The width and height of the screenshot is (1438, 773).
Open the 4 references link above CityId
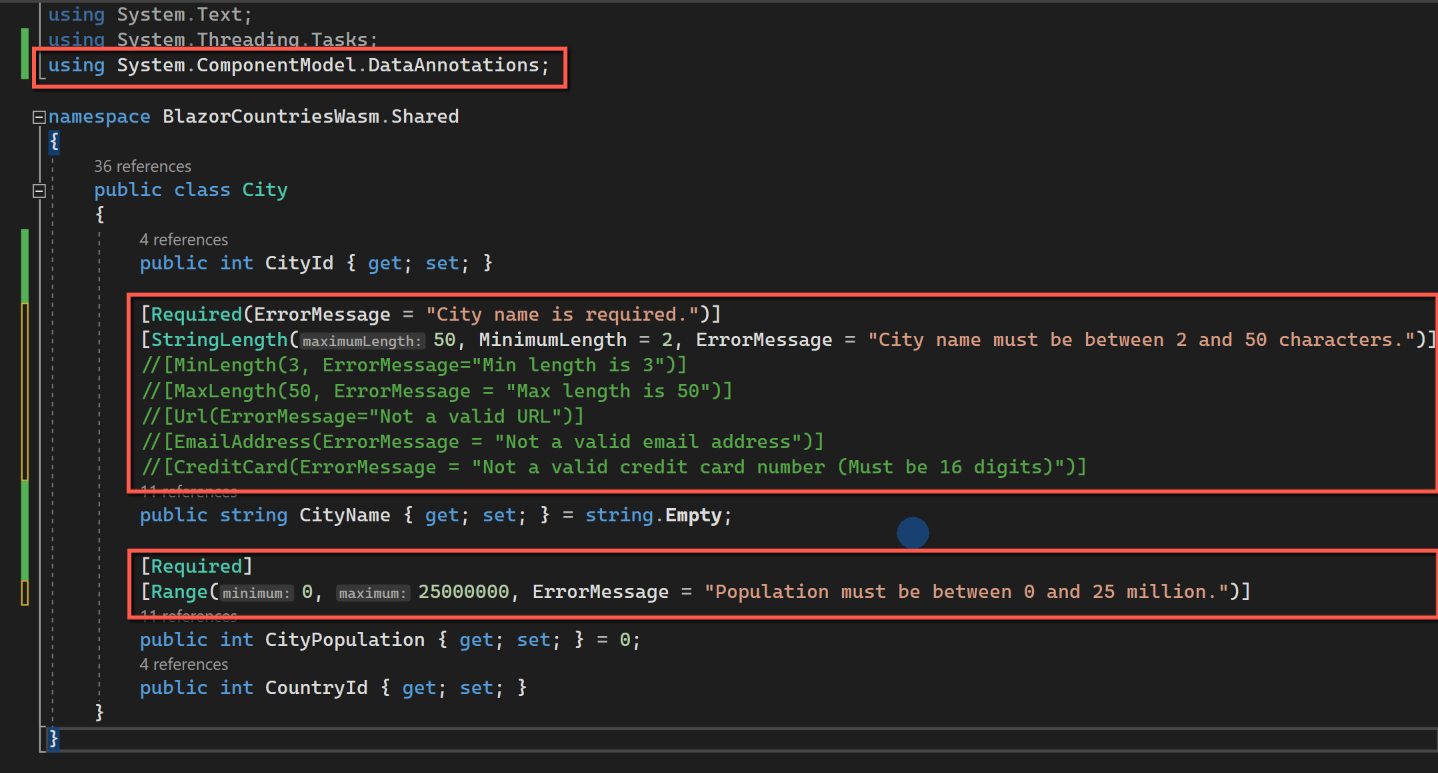click(x=184, y=239)
